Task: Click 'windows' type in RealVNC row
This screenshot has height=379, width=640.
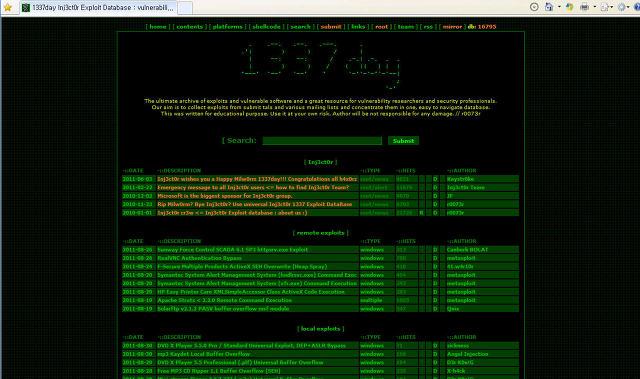Action: tap(372, 258)
